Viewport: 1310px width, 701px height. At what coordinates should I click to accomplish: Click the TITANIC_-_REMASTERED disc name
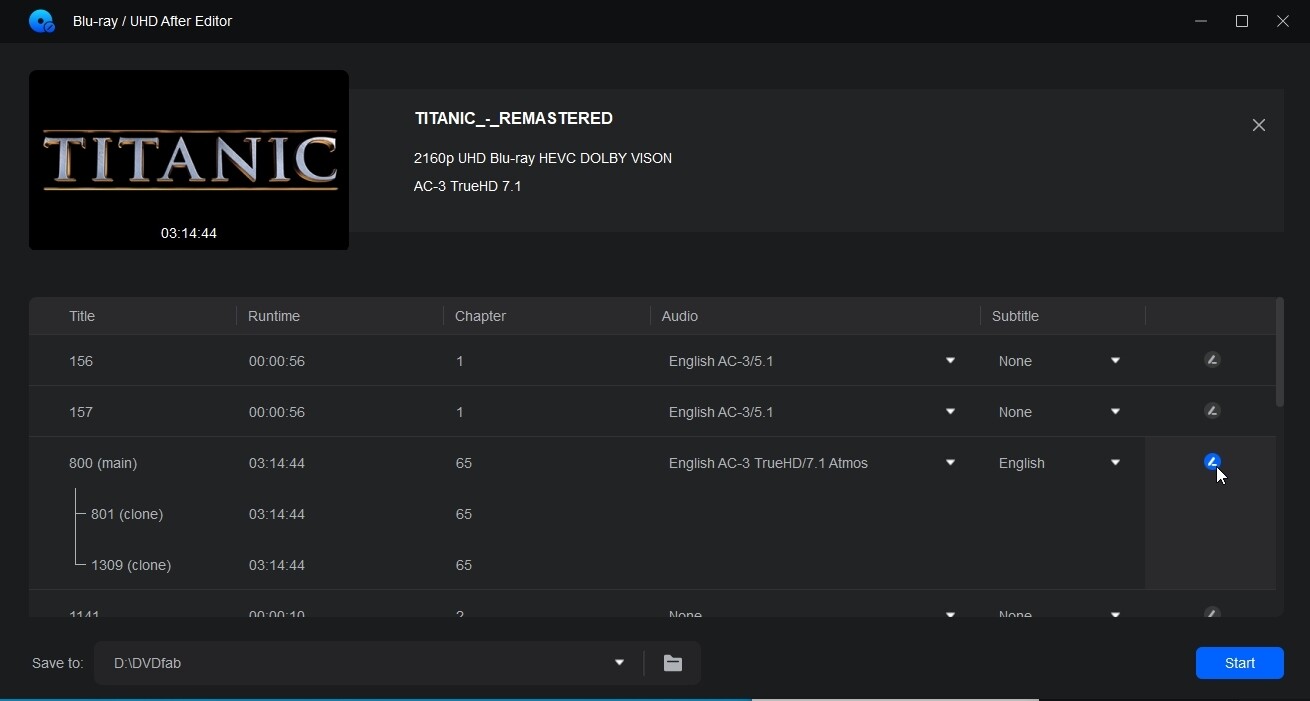click(x=514, y=118)
